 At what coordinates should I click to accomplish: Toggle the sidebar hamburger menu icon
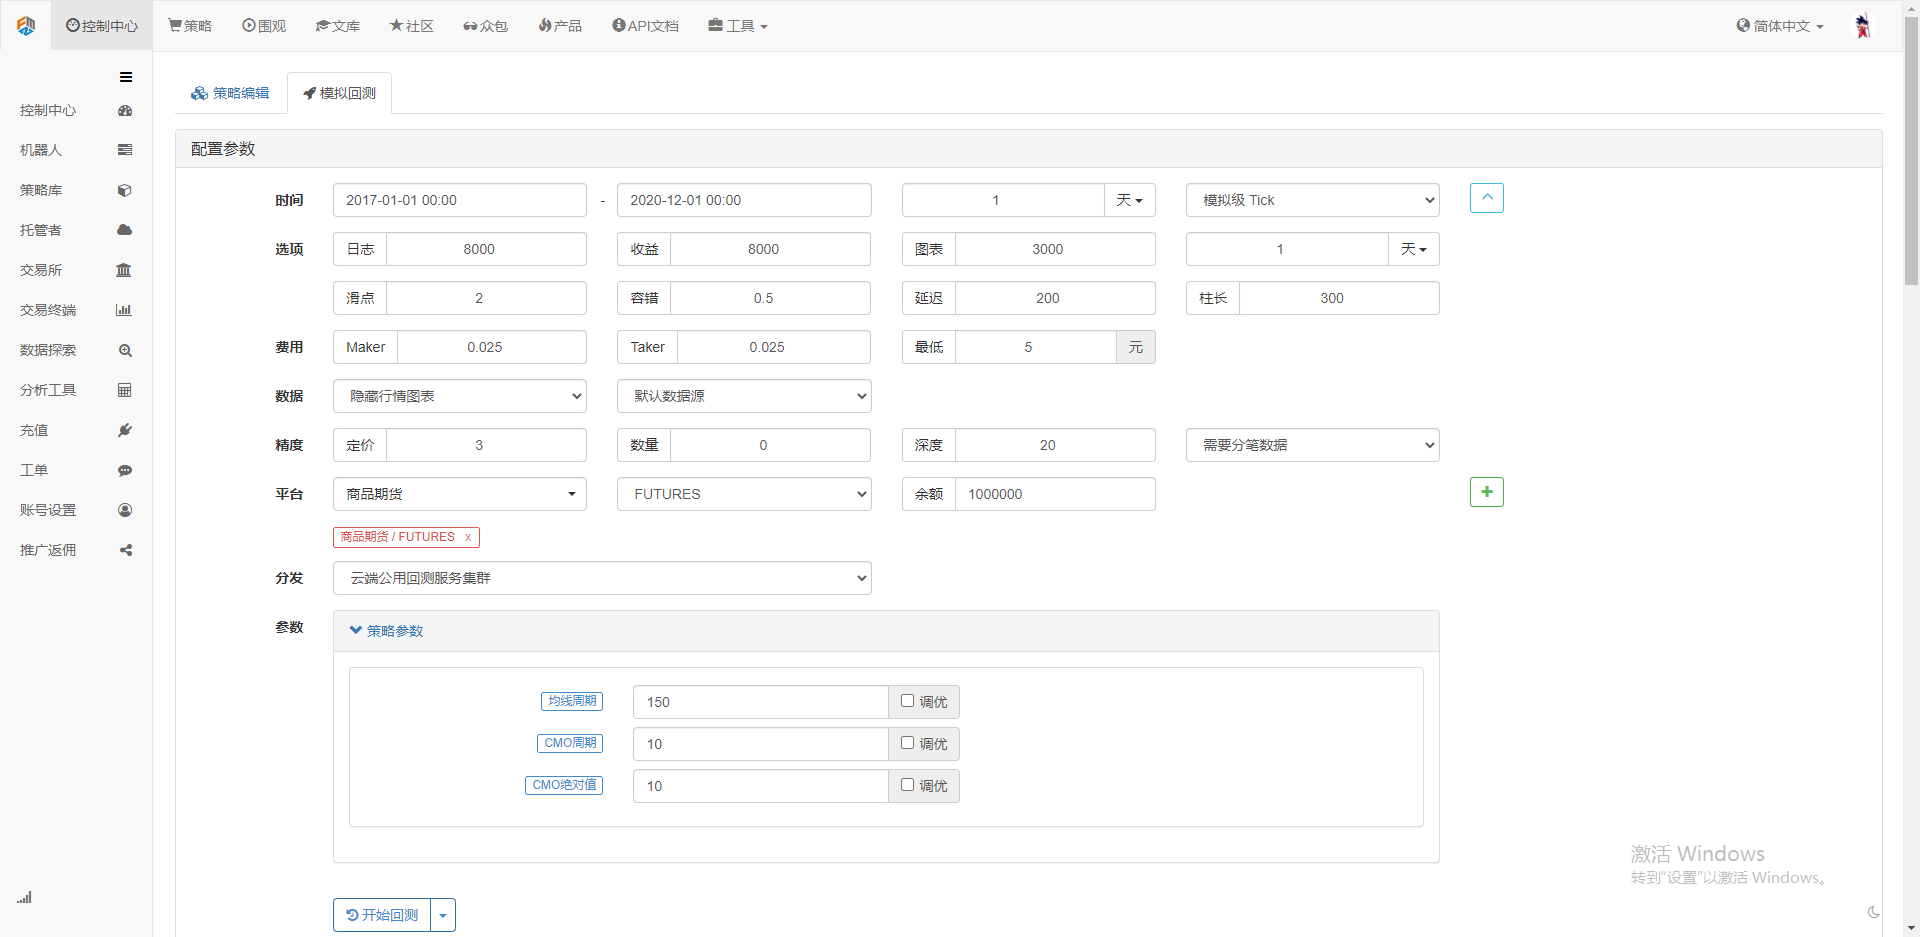tap(126, 77)
